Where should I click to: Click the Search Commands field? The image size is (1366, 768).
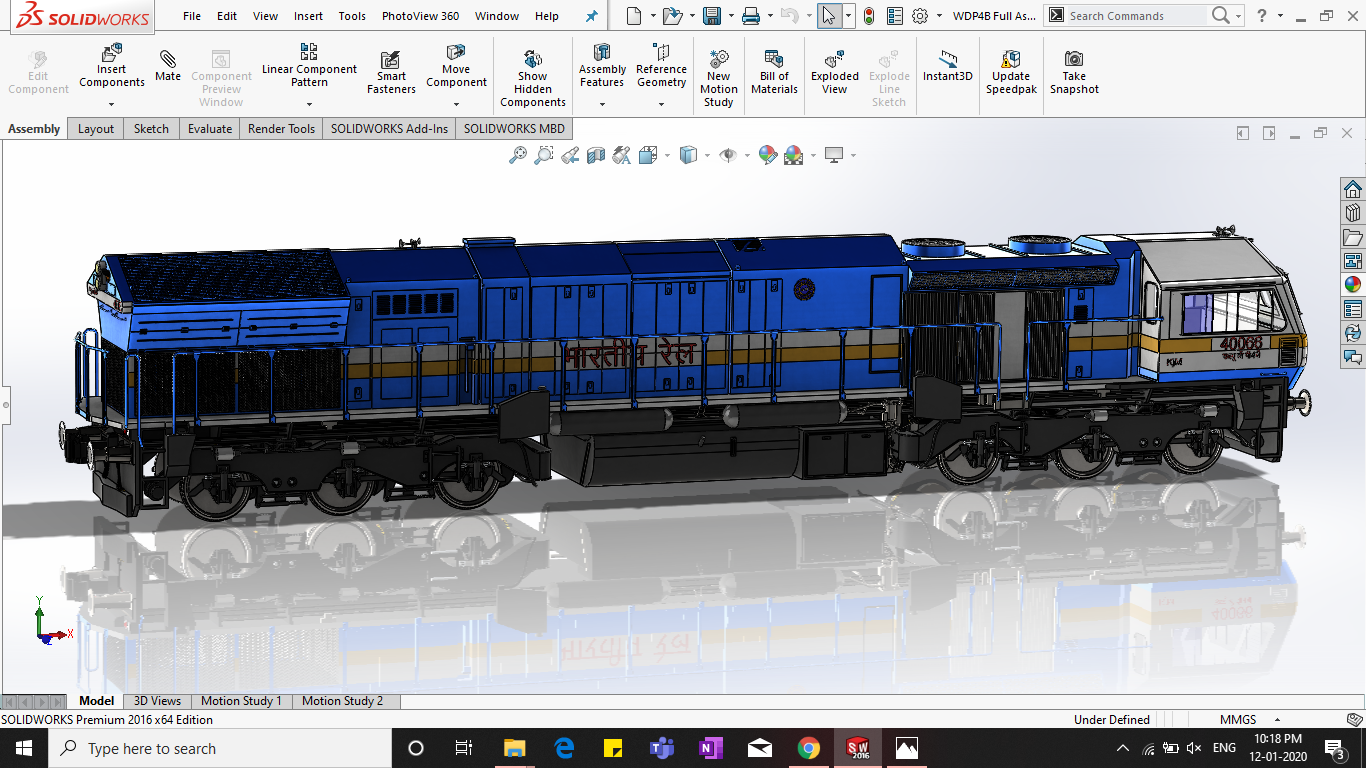point(1137,16)
